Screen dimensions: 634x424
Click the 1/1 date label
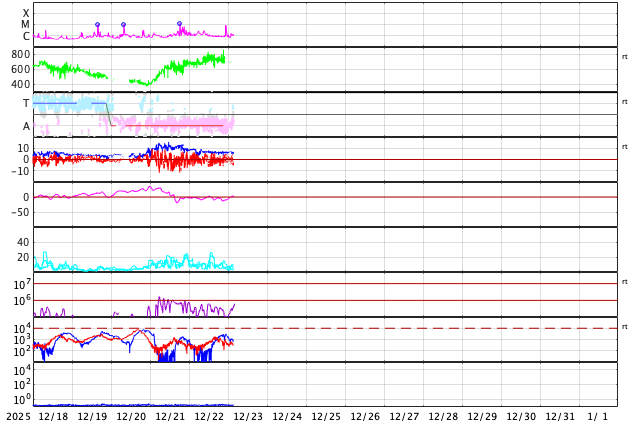point(597,416)
